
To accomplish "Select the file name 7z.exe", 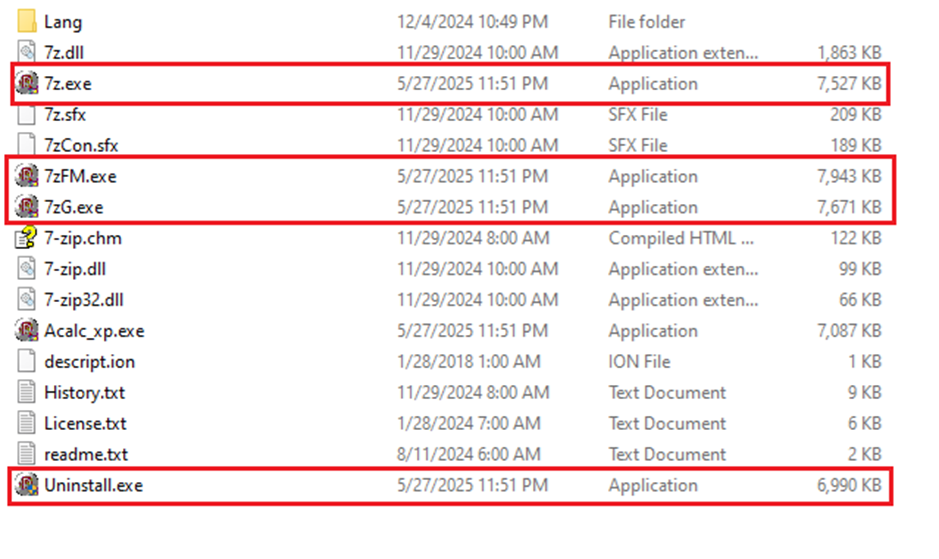I will tap(68, 83).
